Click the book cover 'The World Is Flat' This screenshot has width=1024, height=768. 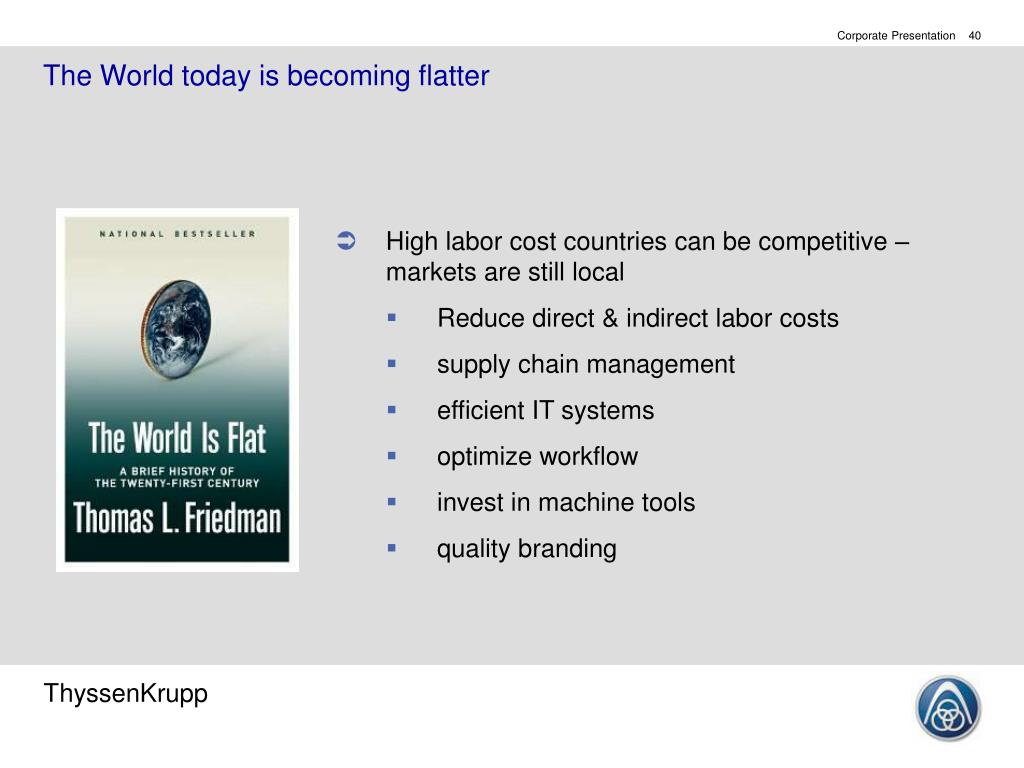click(x=177, y=389)
